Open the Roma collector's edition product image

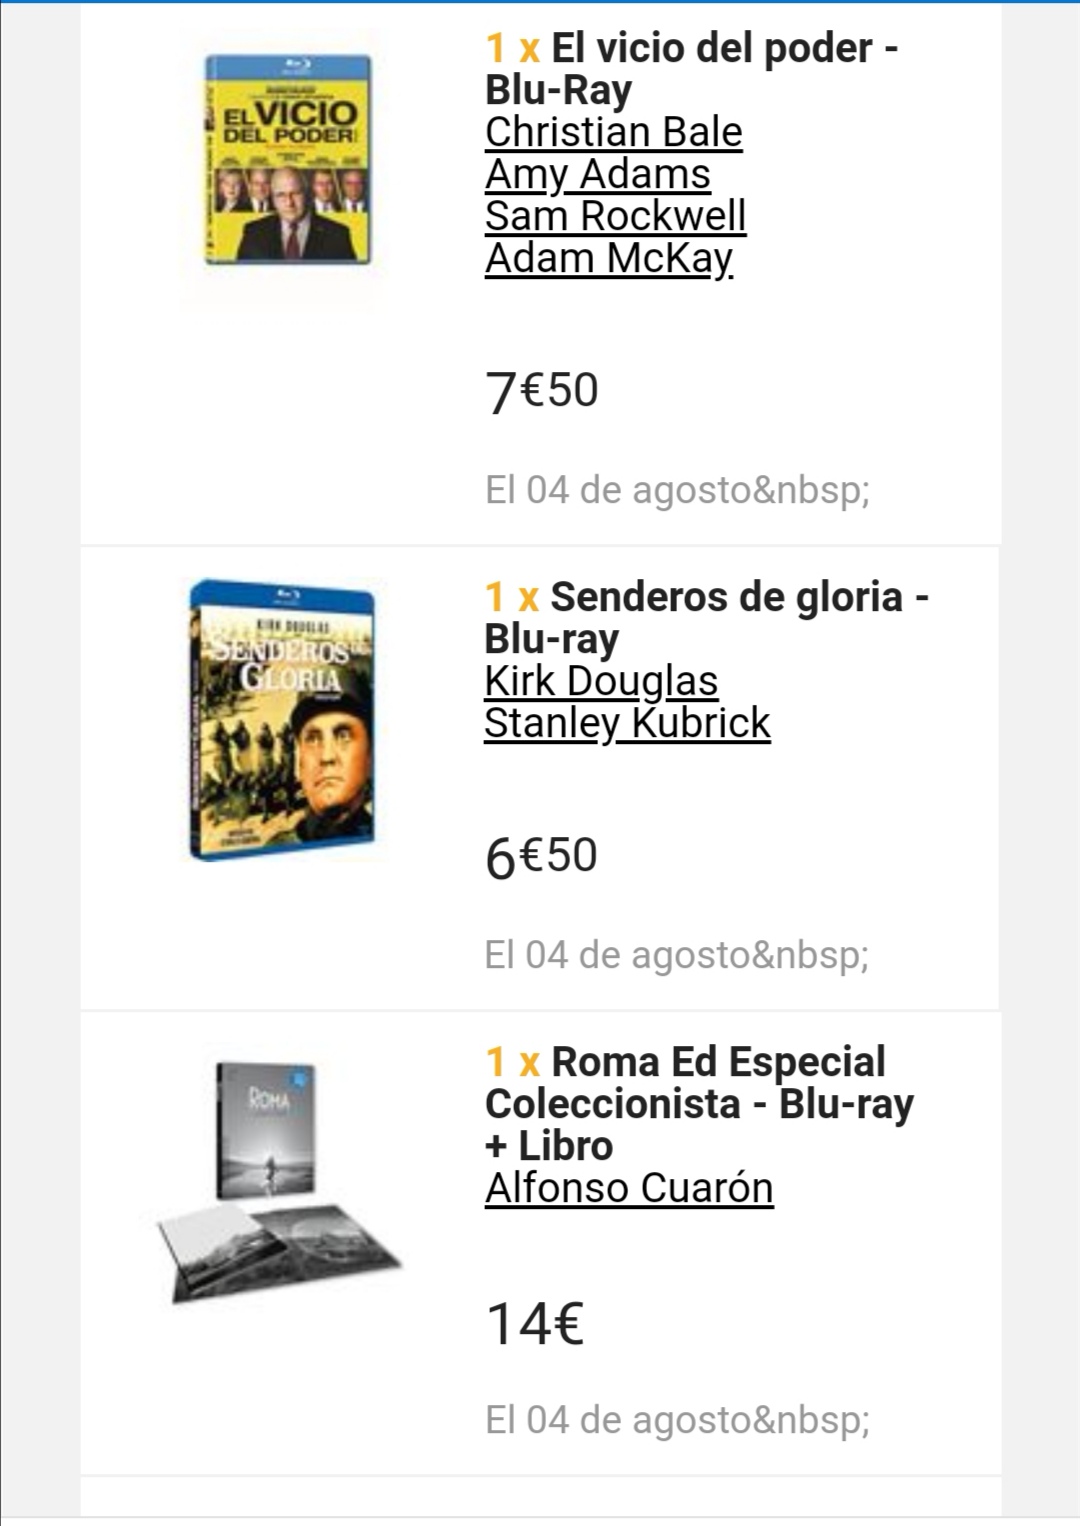(x=278, y=1184)
